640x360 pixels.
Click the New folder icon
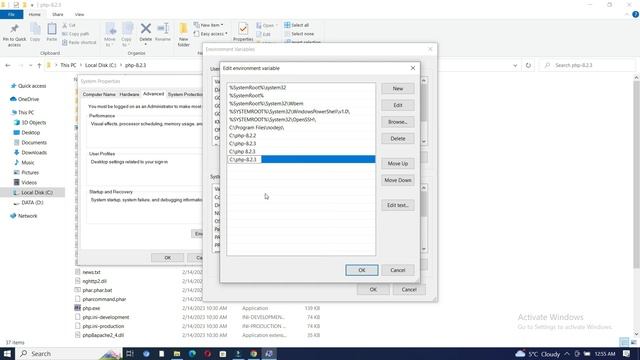coord(184,34)
